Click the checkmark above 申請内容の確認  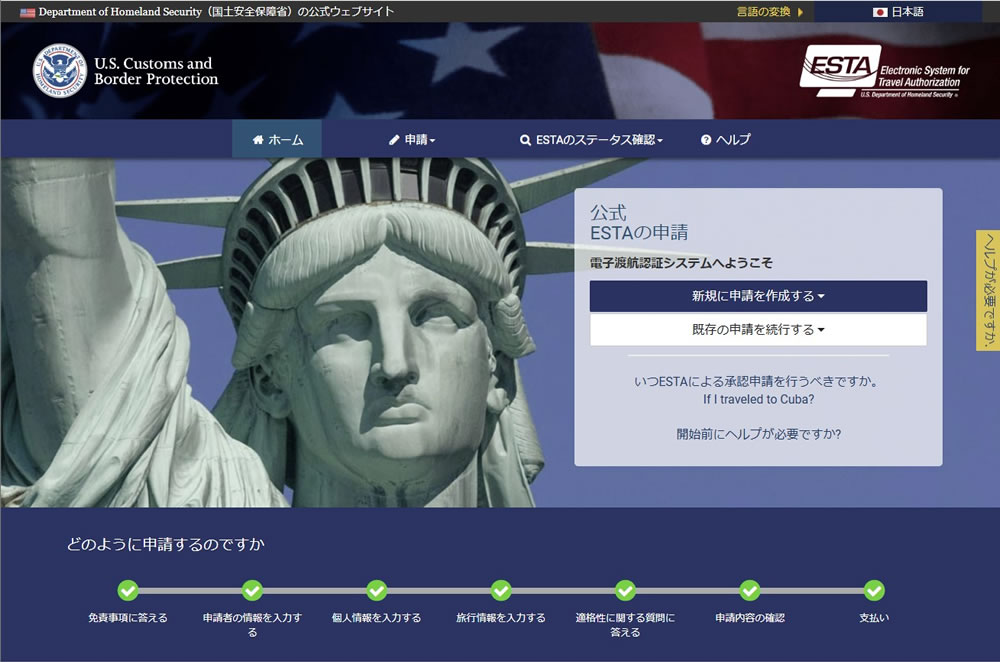(750, 590)
